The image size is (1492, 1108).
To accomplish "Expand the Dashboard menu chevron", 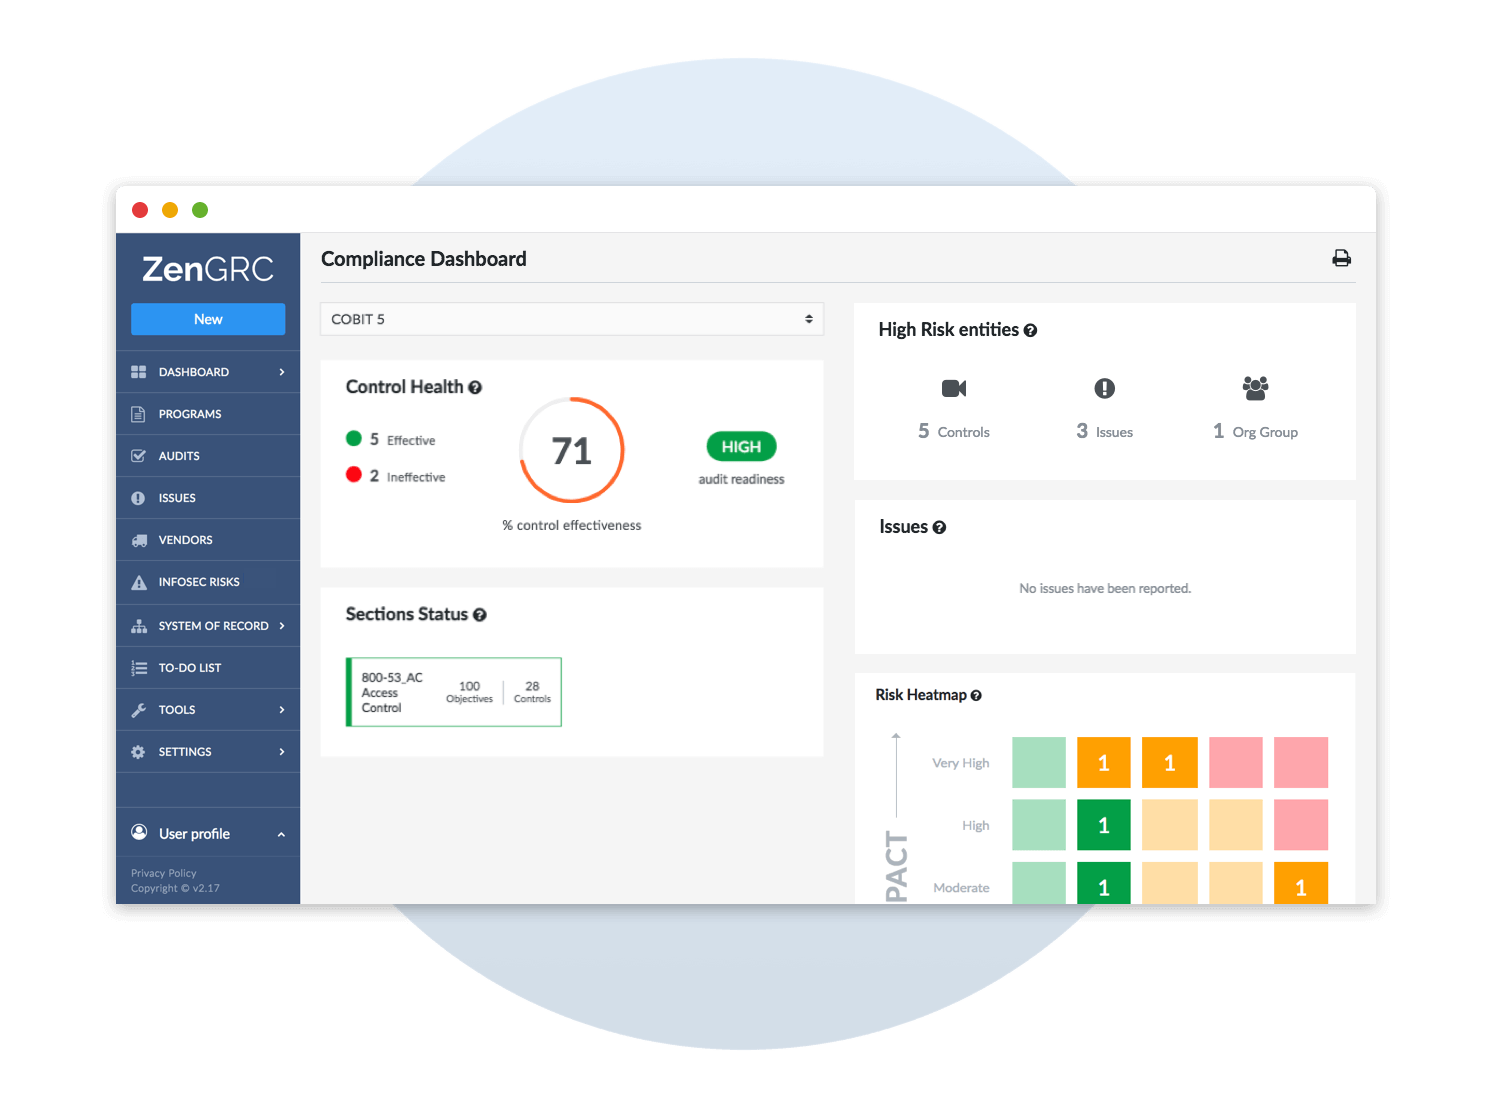I will (282, 372).
